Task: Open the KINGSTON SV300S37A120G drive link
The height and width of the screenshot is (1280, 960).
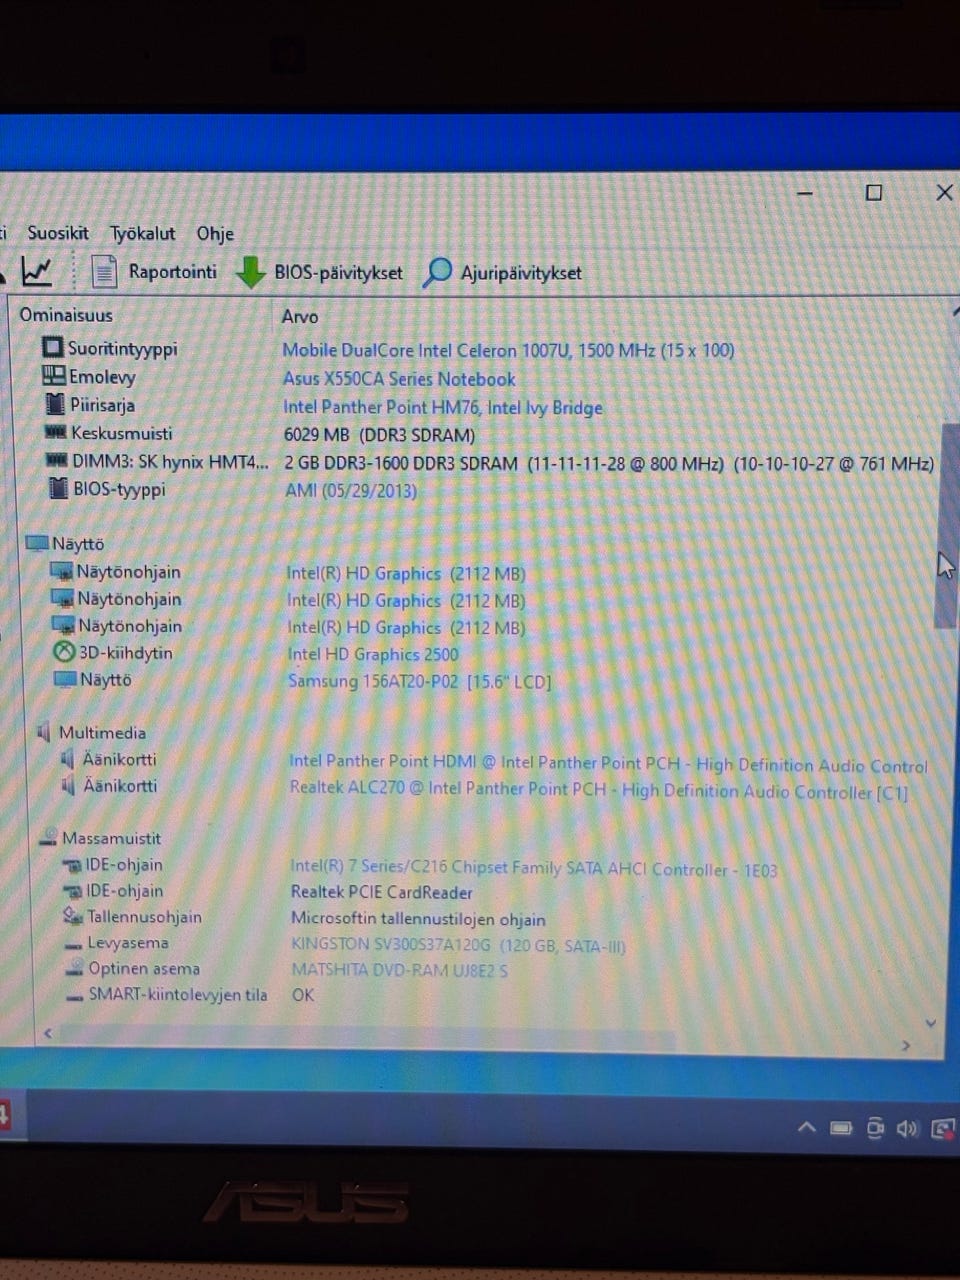Action: pyautogui.click(x=458, y=945)
